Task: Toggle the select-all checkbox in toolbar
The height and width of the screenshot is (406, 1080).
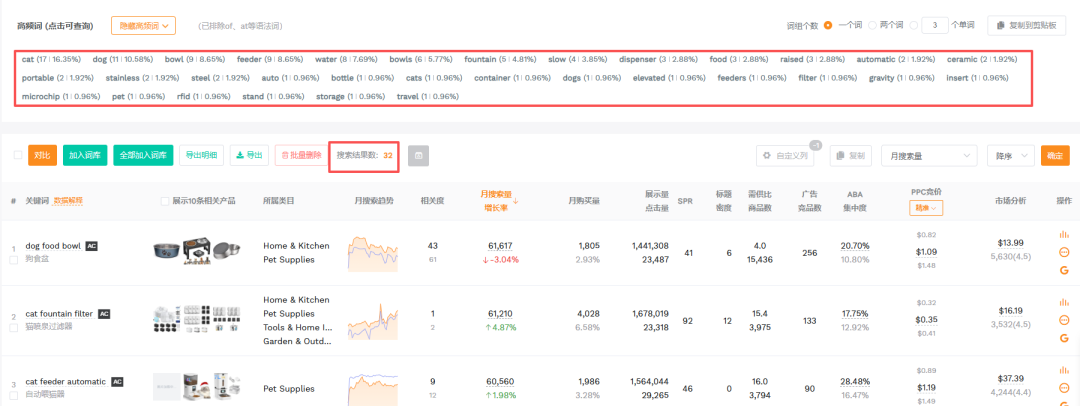Action: click(x=18, y=155)
